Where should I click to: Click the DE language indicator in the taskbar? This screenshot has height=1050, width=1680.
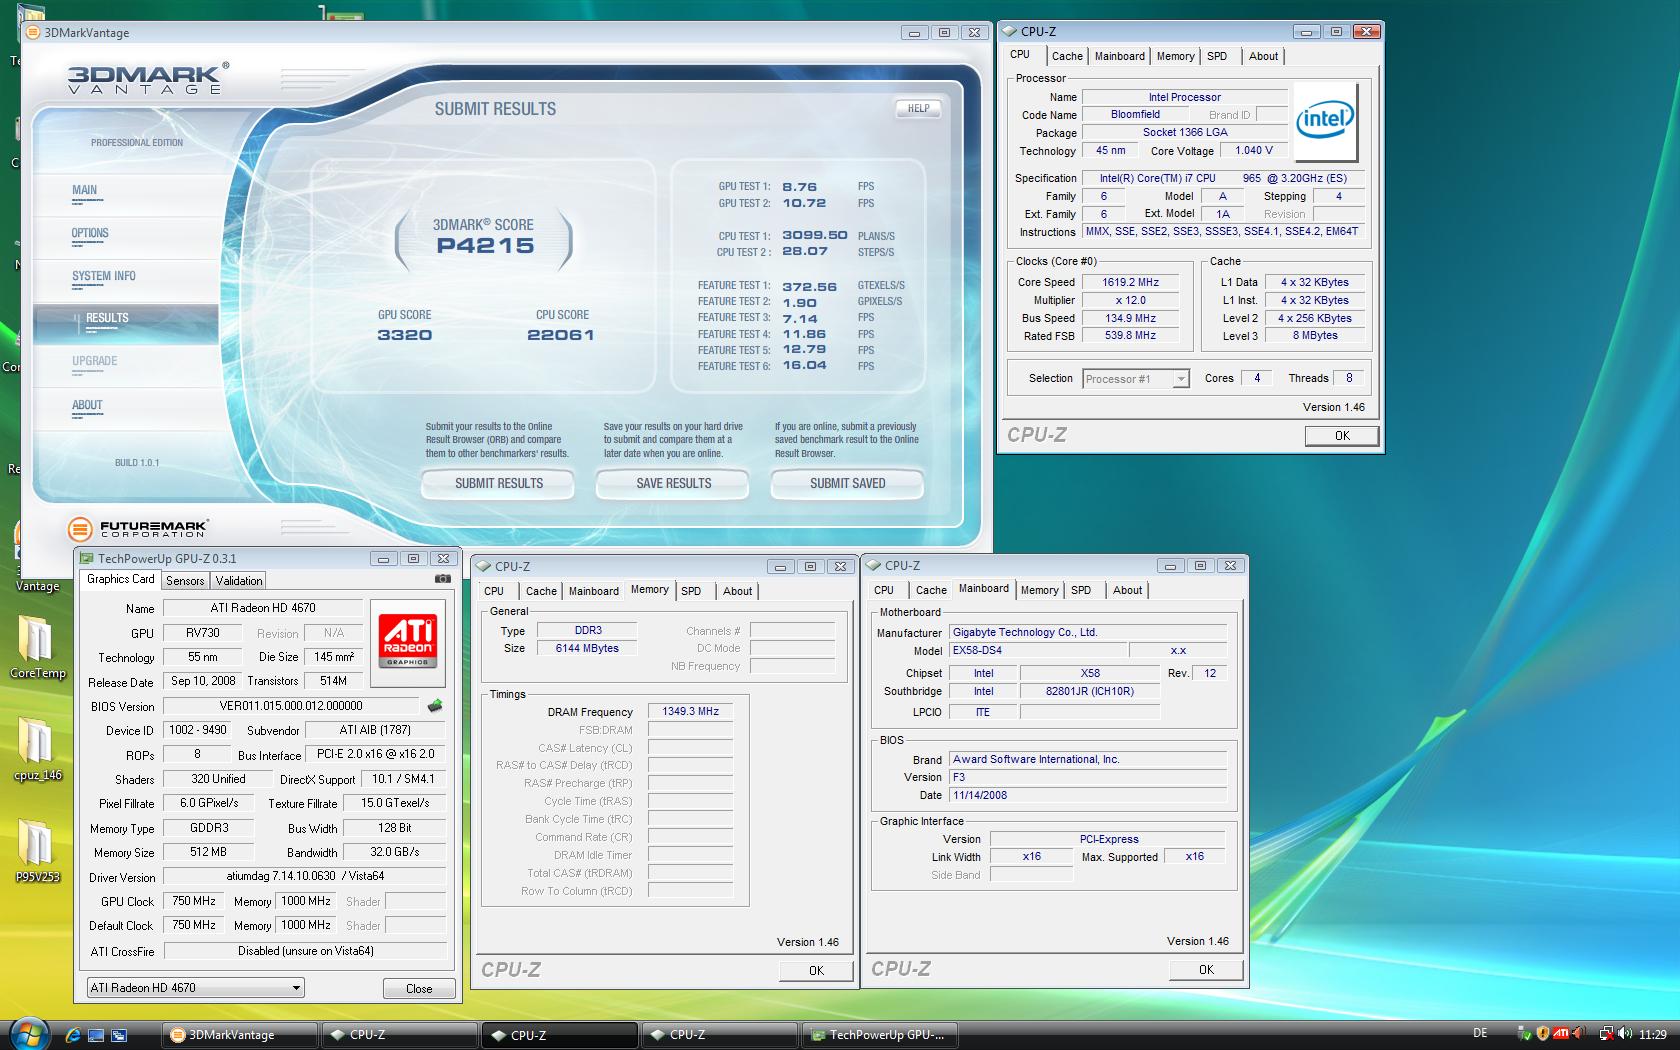[x=1480, y=1034]
